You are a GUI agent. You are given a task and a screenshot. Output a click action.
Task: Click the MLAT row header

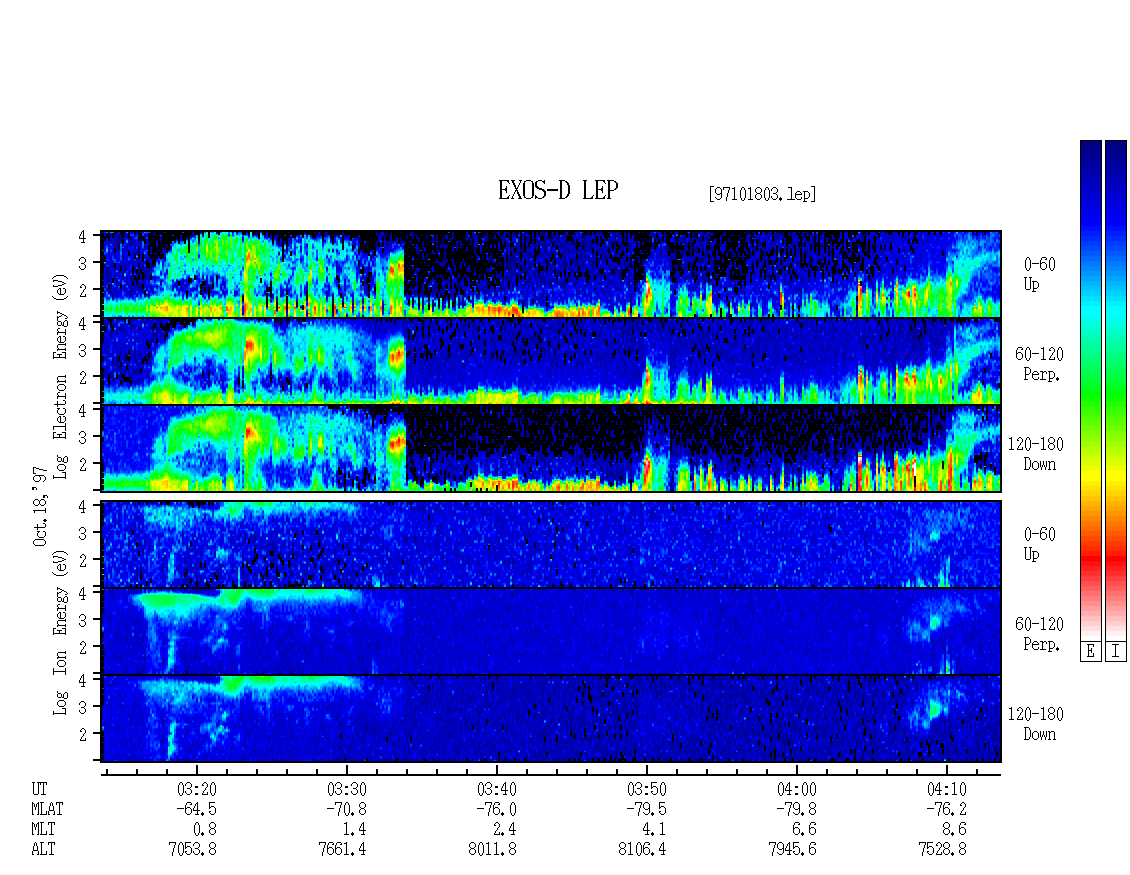click(47, 809)
